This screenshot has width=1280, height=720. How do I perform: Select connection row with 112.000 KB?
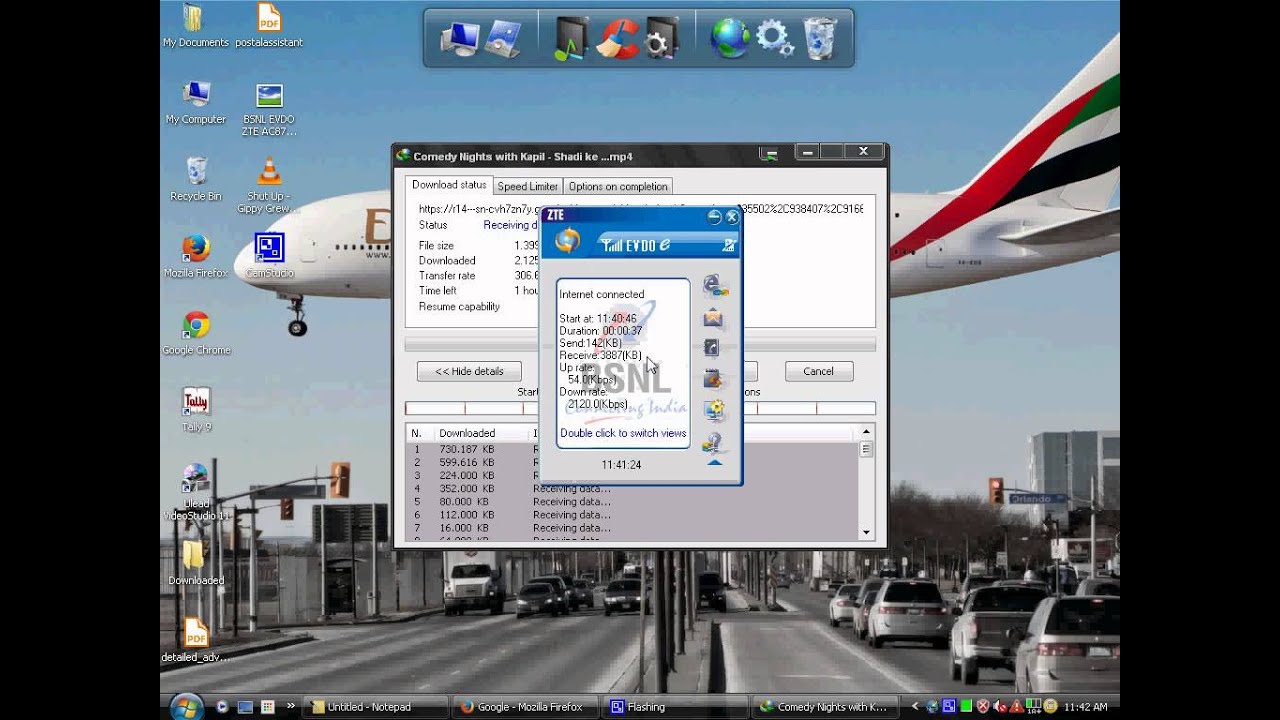coord(632,515)
